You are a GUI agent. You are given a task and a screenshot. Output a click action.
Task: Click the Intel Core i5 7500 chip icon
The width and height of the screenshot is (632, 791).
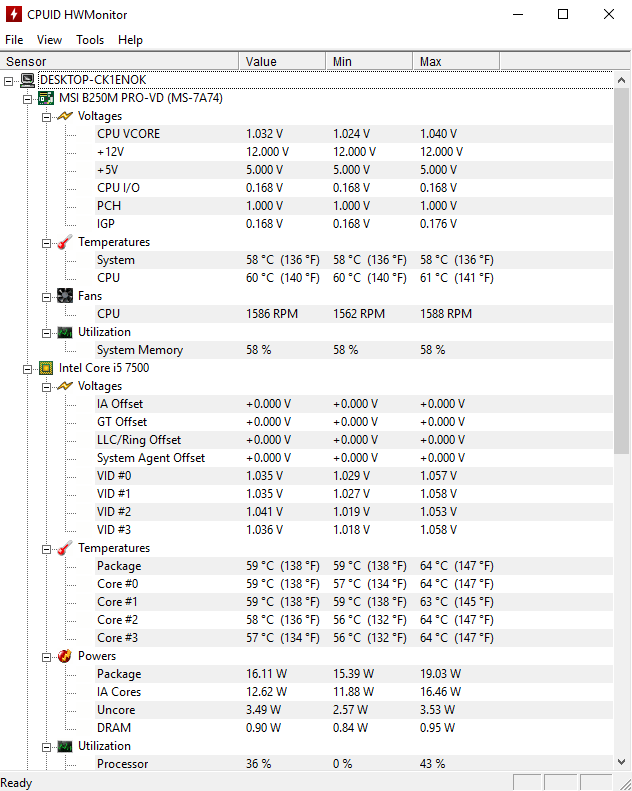(x=46, y=368)
